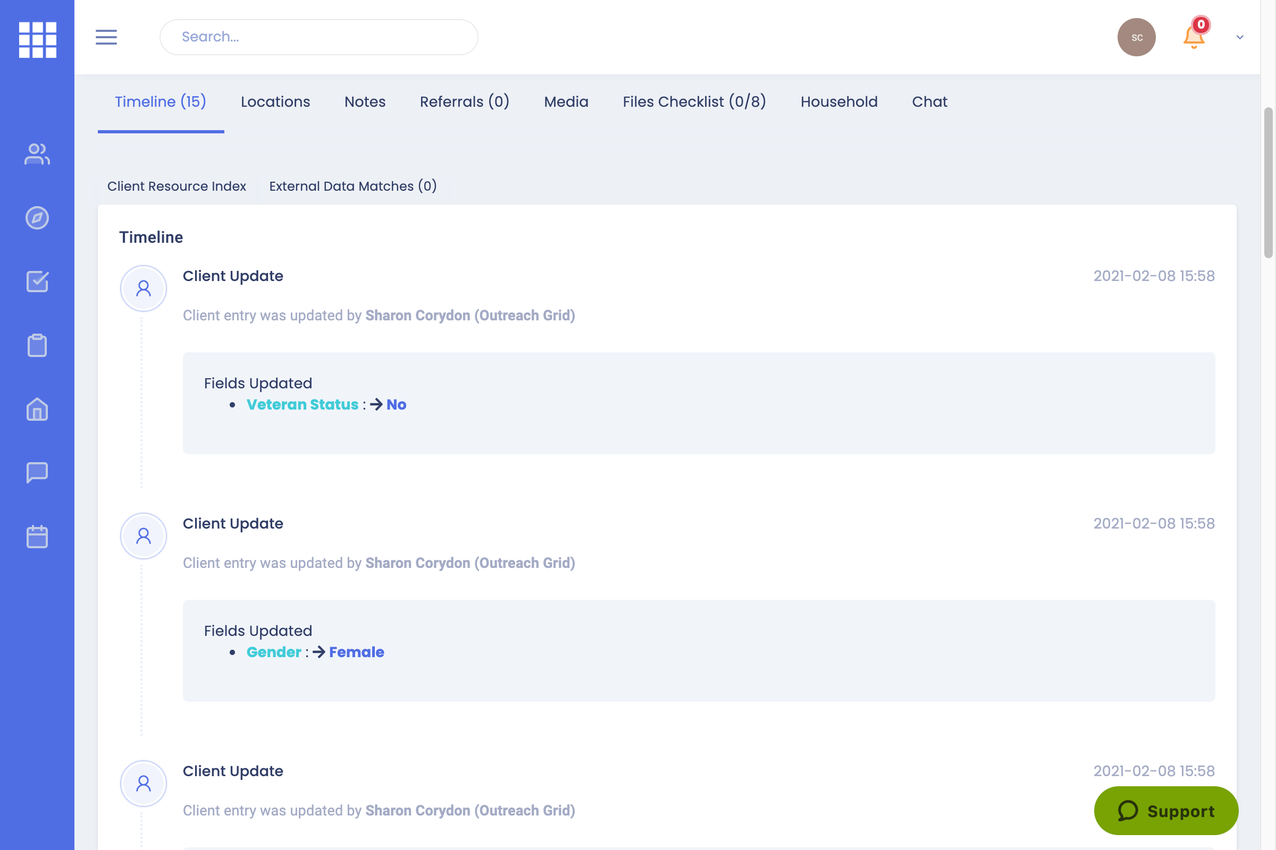Open the checkbox tasks icon in sidebar
Image resolution: width=1276 pixels, height=850 pixels.
pyautogui.click(x=37, y=281)
